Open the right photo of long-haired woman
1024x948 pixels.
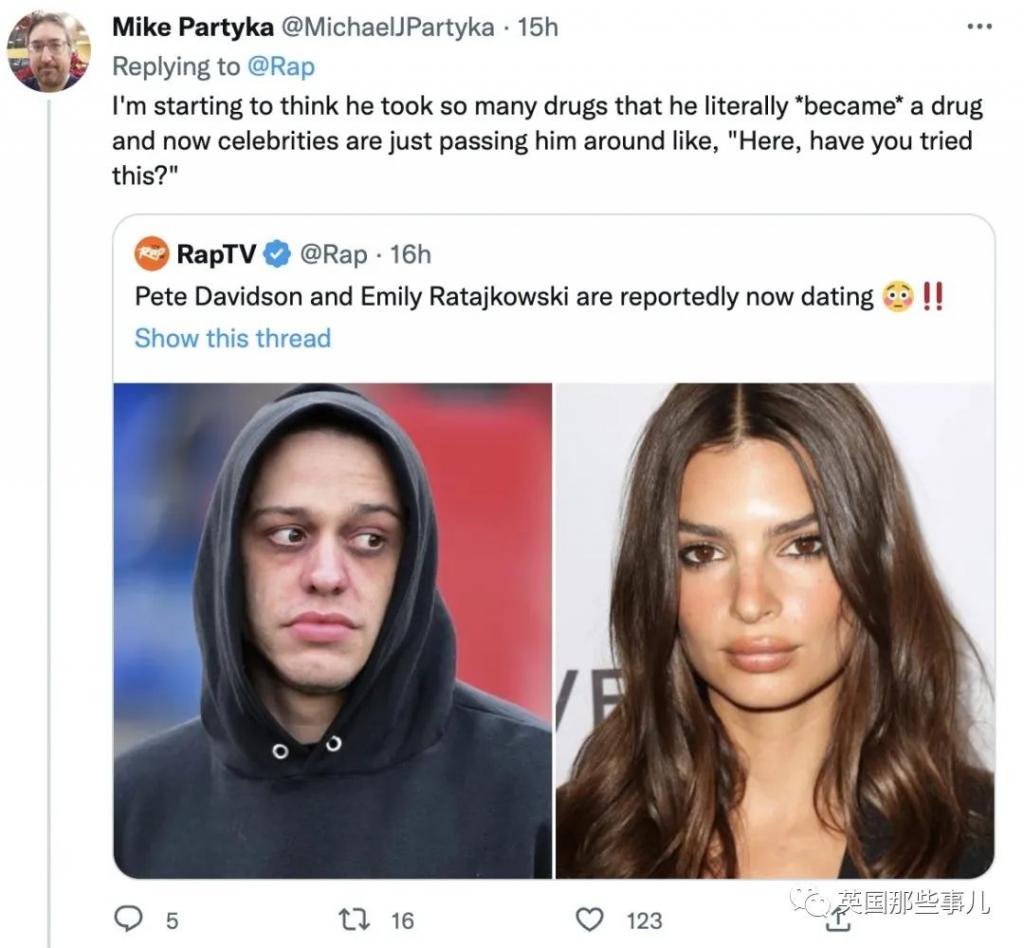coord(774,630)
